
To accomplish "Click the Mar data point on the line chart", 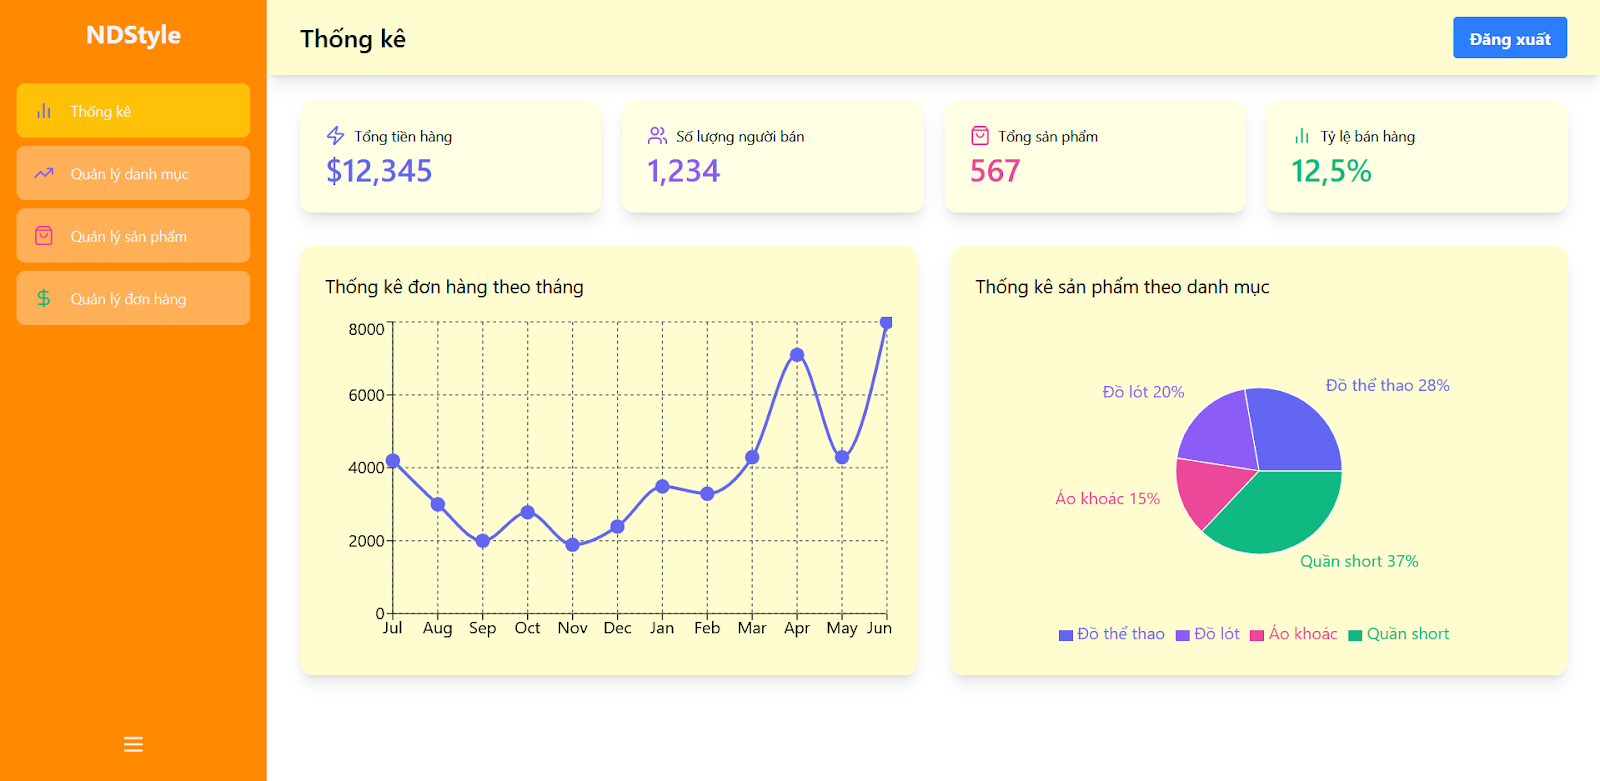I will point(752,457).
